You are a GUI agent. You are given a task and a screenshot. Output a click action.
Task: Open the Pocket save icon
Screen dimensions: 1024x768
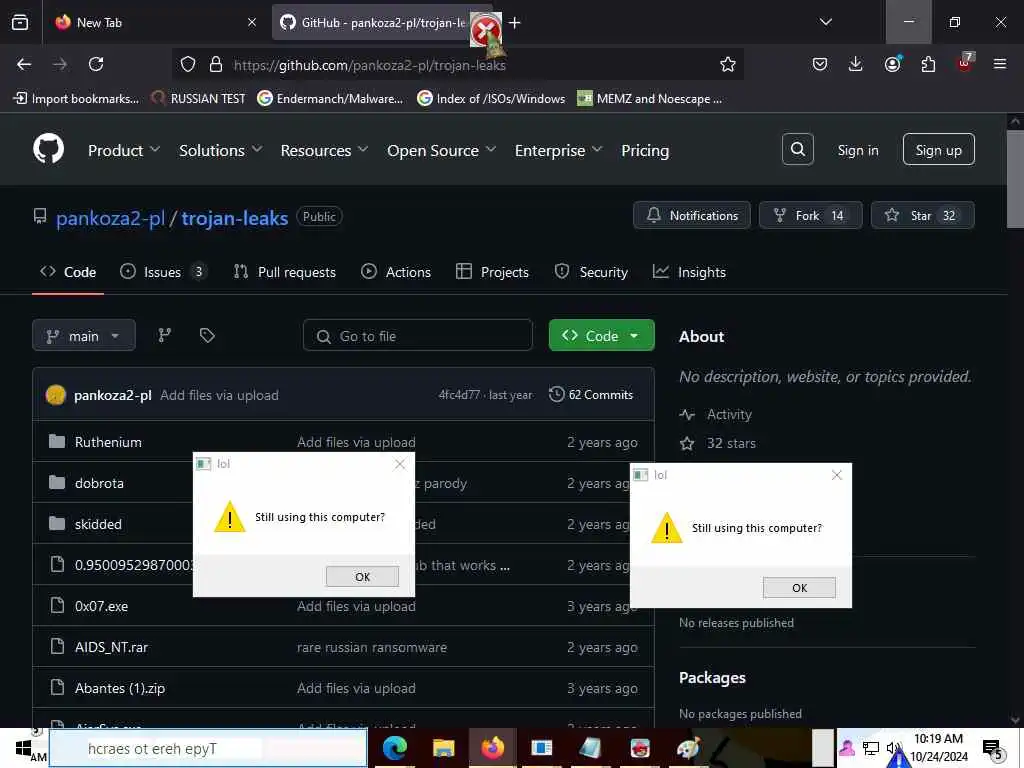pyautogui.click(x=820, y=64)
